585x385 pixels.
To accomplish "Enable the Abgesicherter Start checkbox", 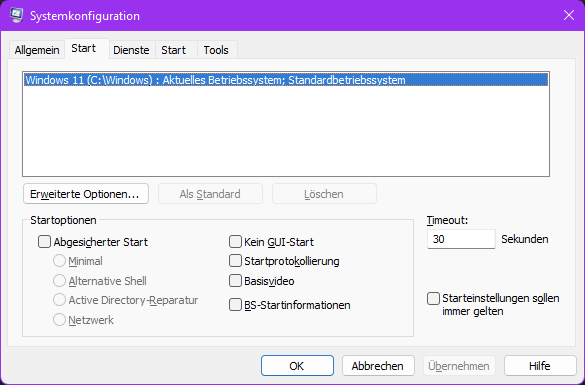I will coord(44,242).
